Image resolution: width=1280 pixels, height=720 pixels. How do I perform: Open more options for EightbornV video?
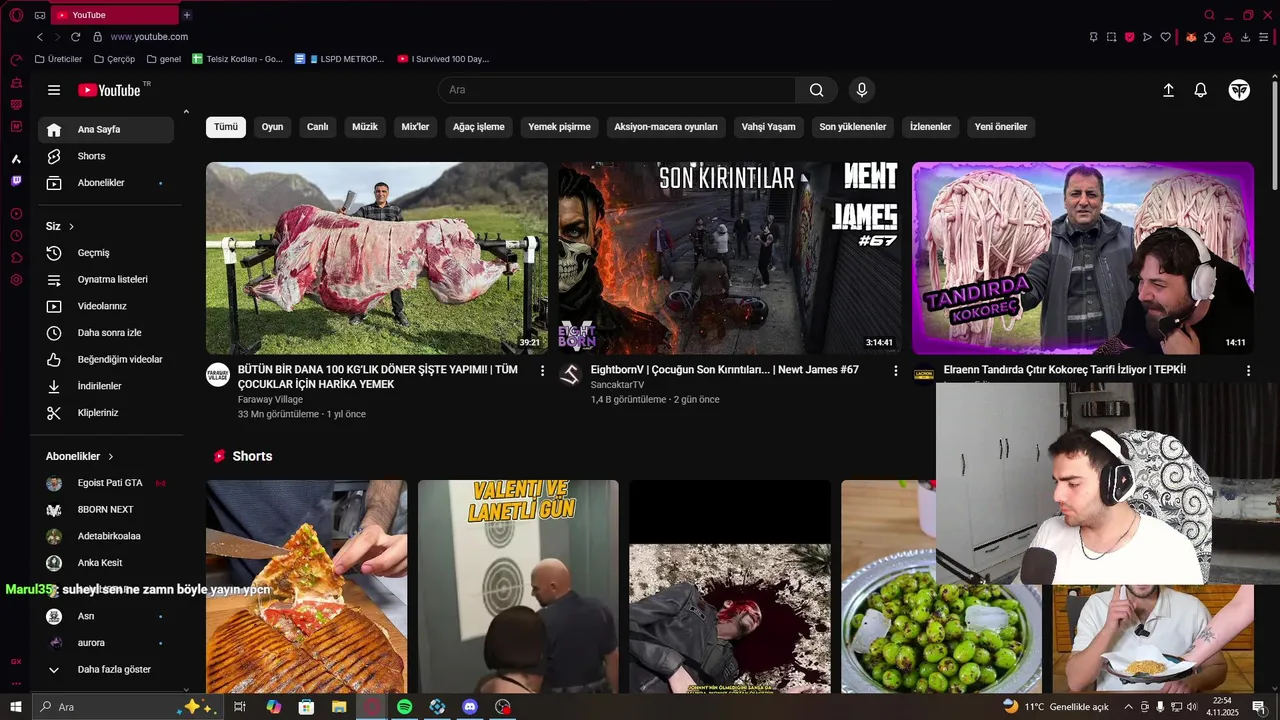click(895, 371)
